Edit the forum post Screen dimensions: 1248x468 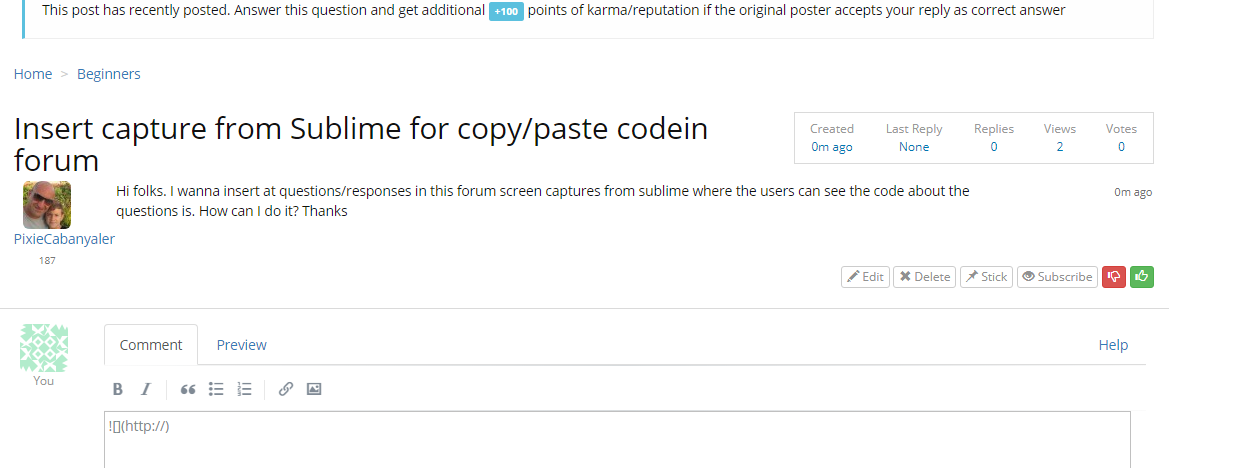(865, 277)
